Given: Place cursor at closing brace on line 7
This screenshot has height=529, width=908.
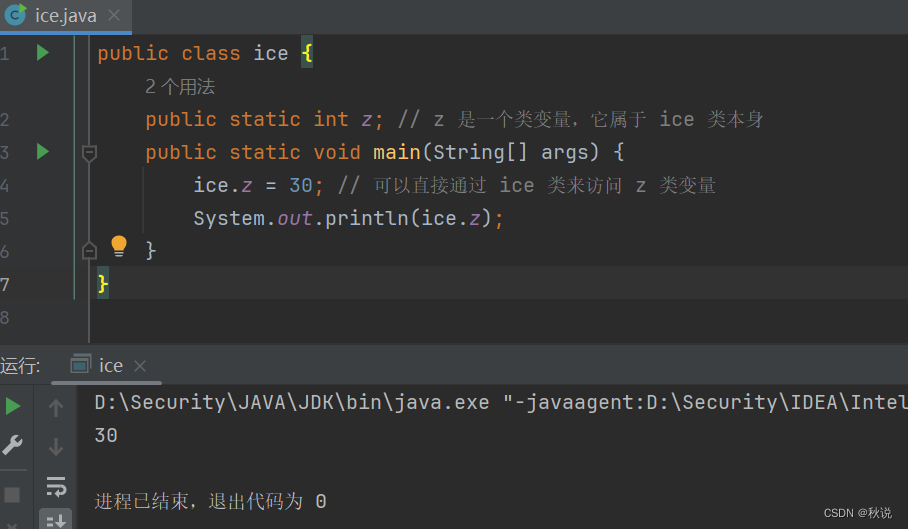Looking at the screenshot, I should tap(102, 284).
